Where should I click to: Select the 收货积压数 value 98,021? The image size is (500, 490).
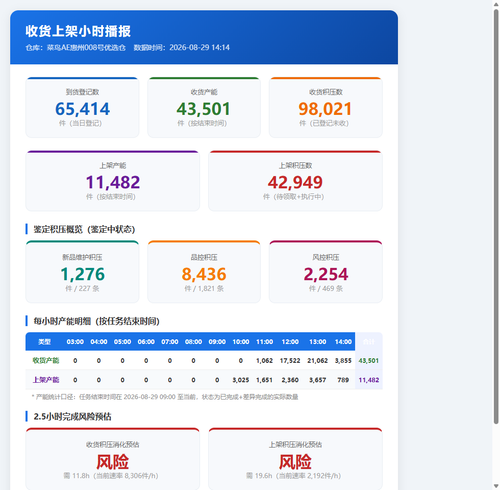pyautogui.click(x=325, y=109)
